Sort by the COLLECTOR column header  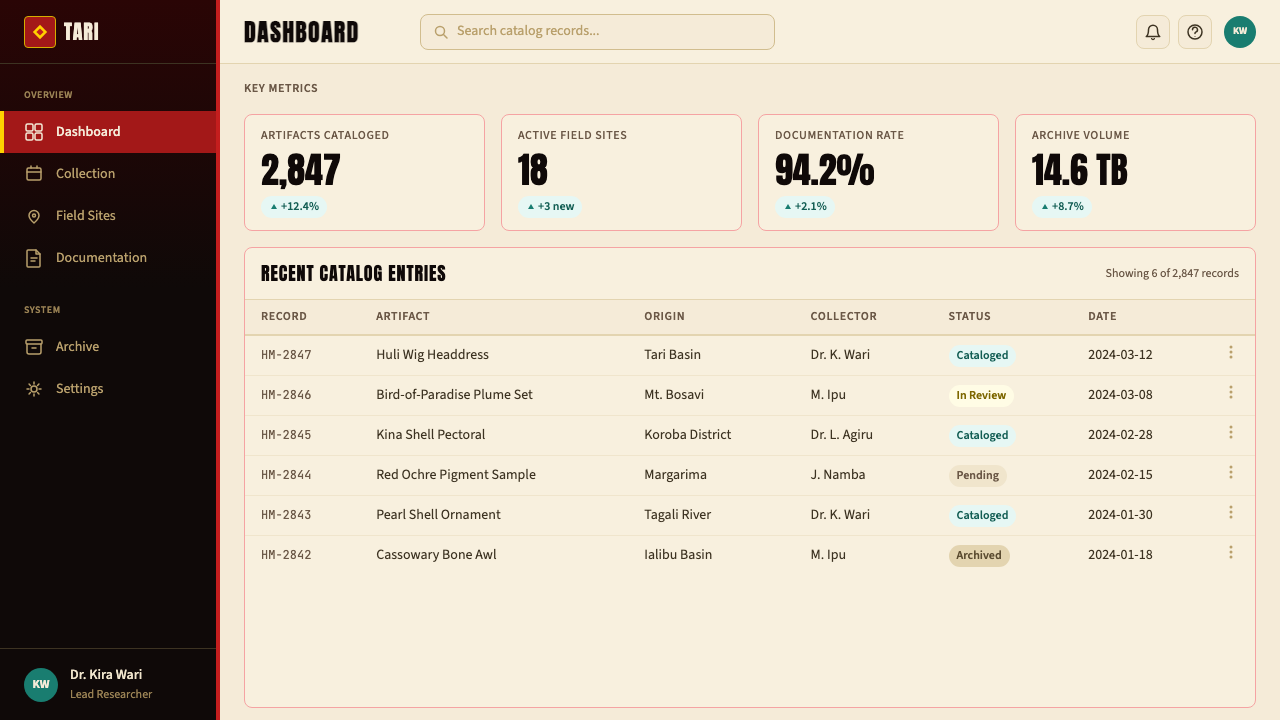point(844,316)
